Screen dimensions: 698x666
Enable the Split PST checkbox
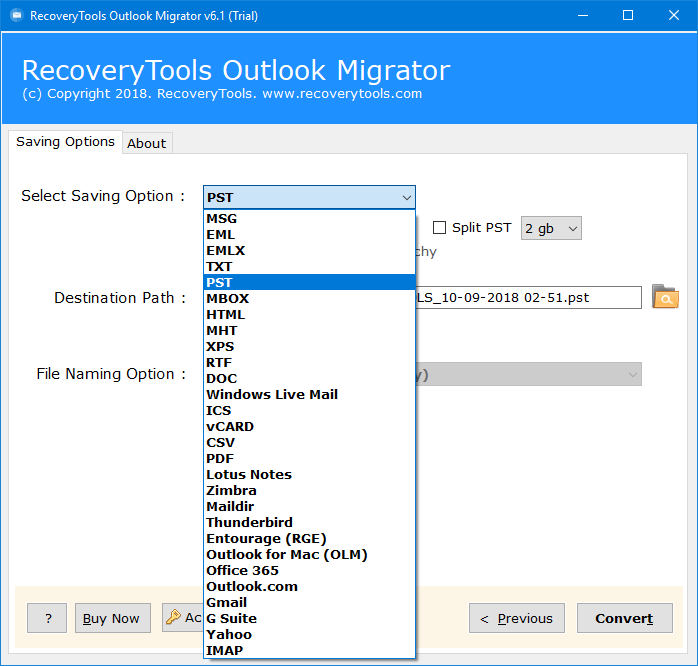tap(439, 227)
